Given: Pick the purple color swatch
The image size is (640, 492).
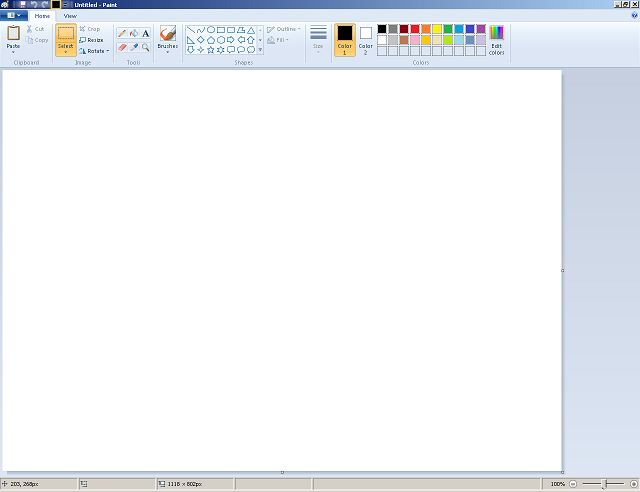Looking at the screenshot, I should click(481, 29).
